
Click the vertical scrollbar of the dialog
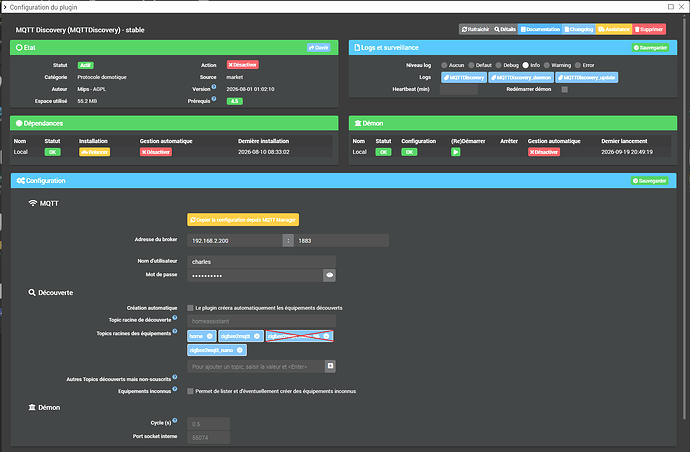pyautogui.click(x=684, y=218)
